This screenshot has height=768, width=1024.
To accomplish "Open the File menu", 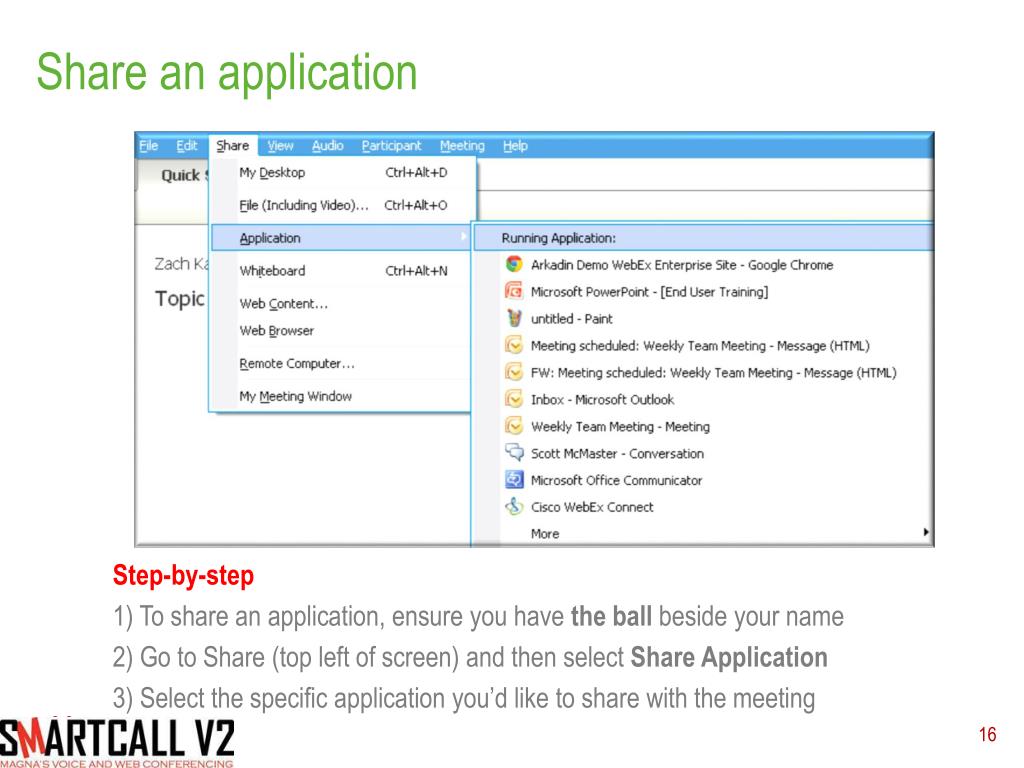I will [x=148, y=146].
